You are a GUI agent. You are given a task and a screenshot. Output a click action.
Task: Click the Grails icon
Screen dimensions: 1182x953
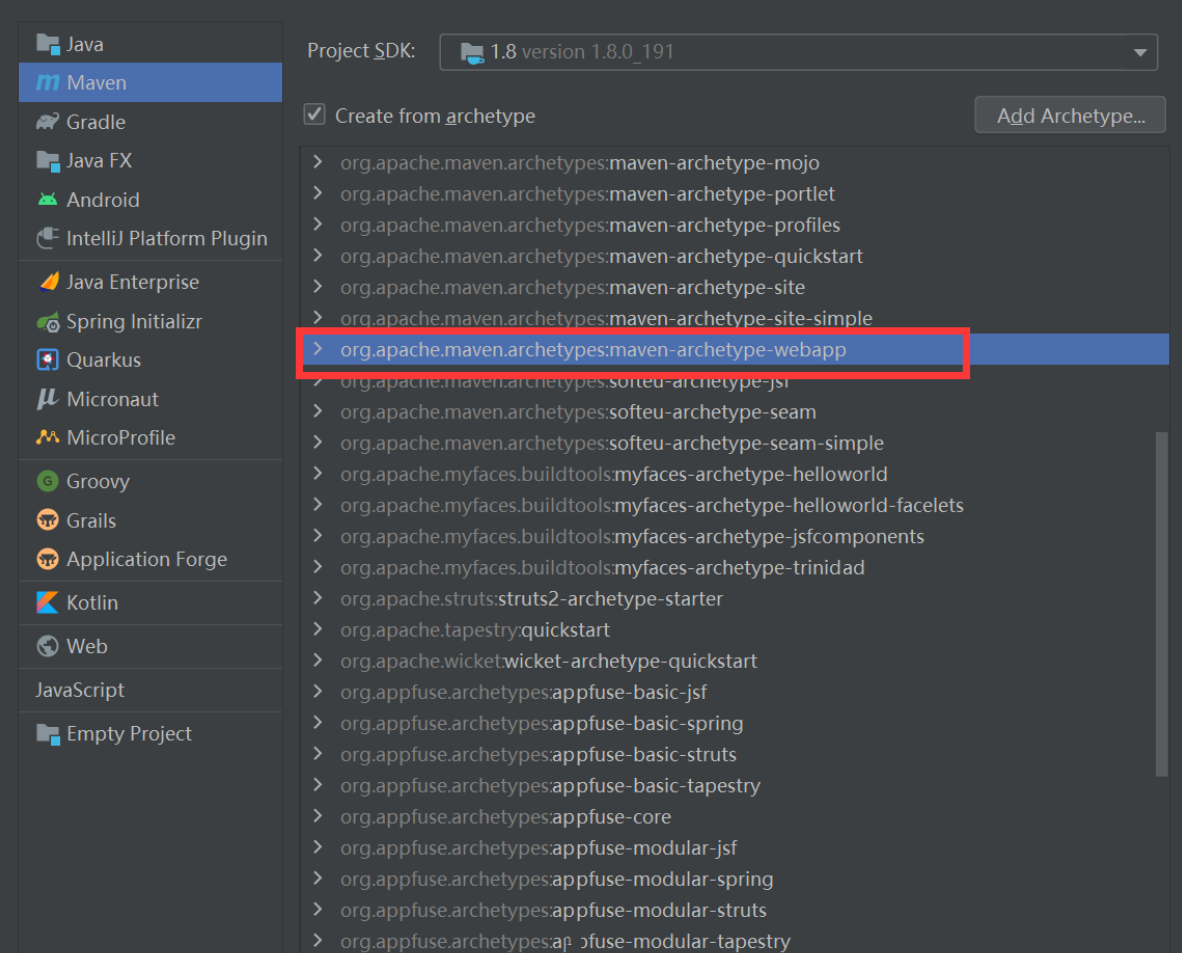[47, 520]
